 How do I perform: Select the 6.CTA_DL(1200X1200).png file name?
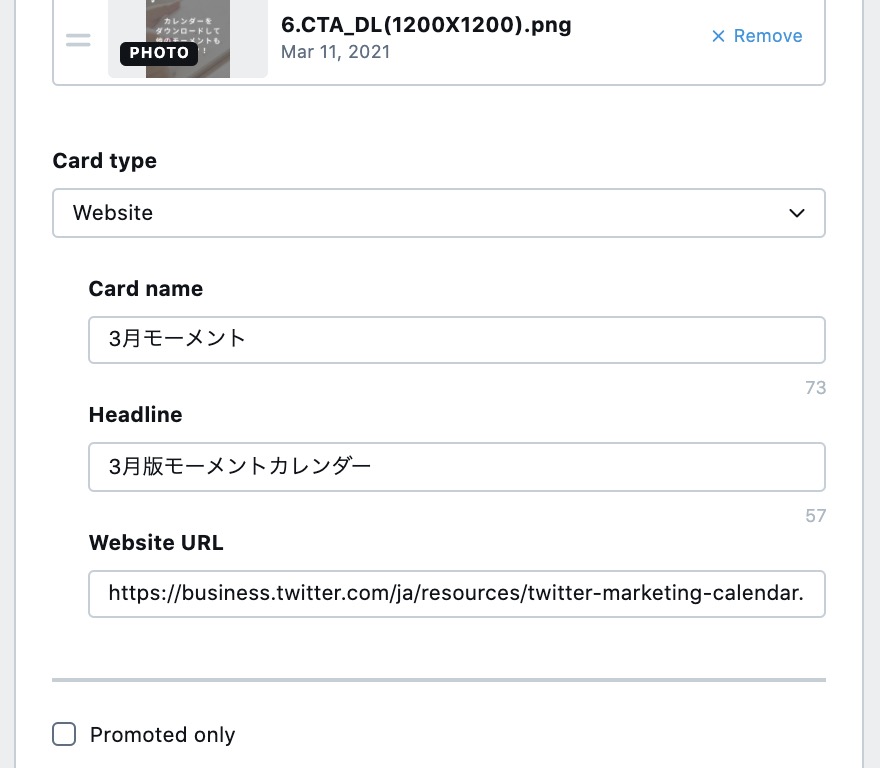click(426, 25)
